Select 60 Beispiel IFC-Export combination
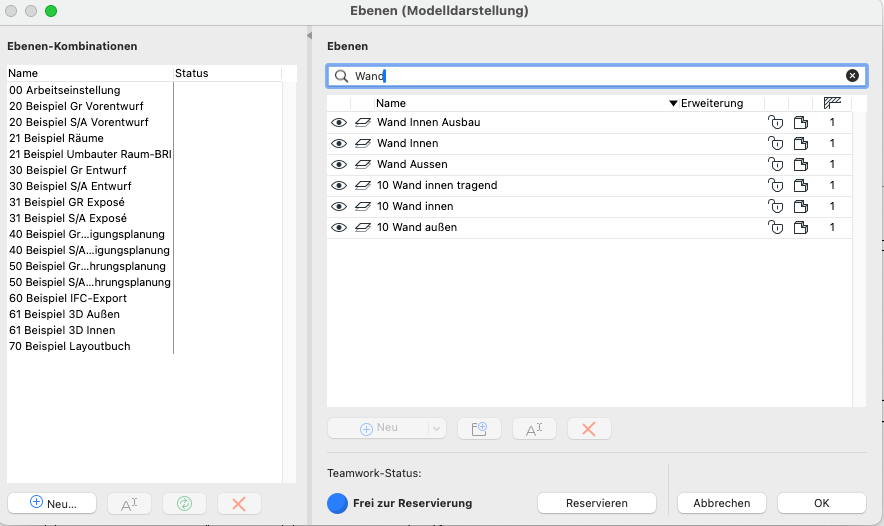Image resolution: width=884 pixels, height=526 pixels. [x=70, y=298]
